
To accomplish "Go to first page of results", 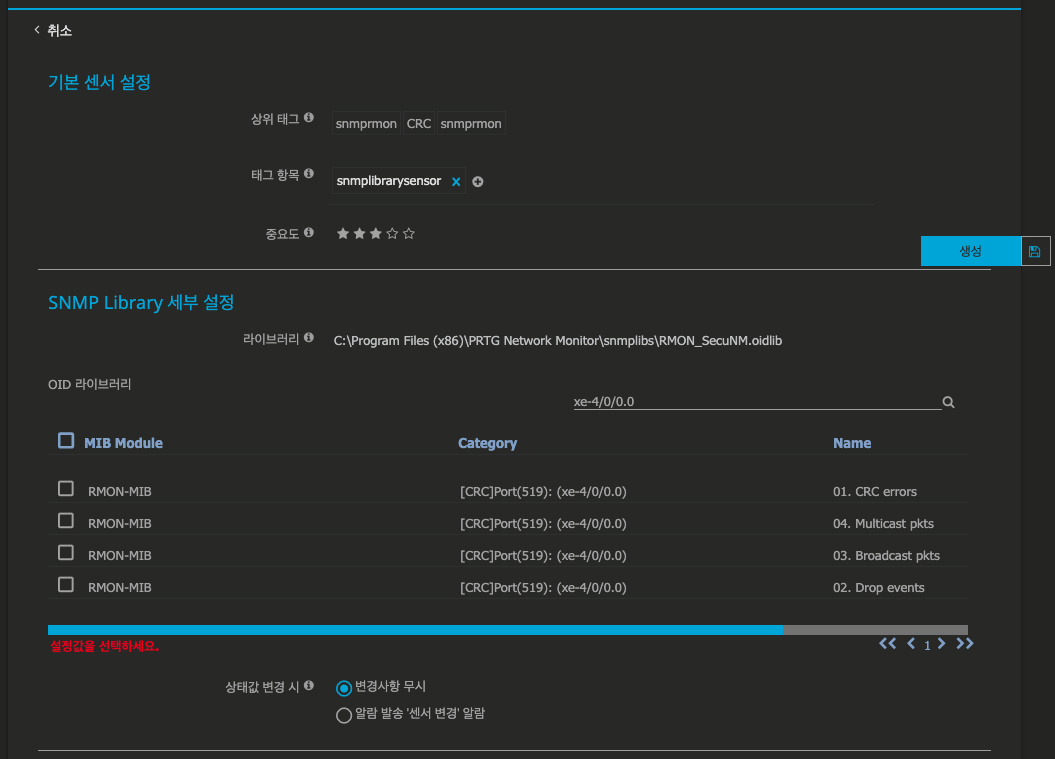I will 887,644.
